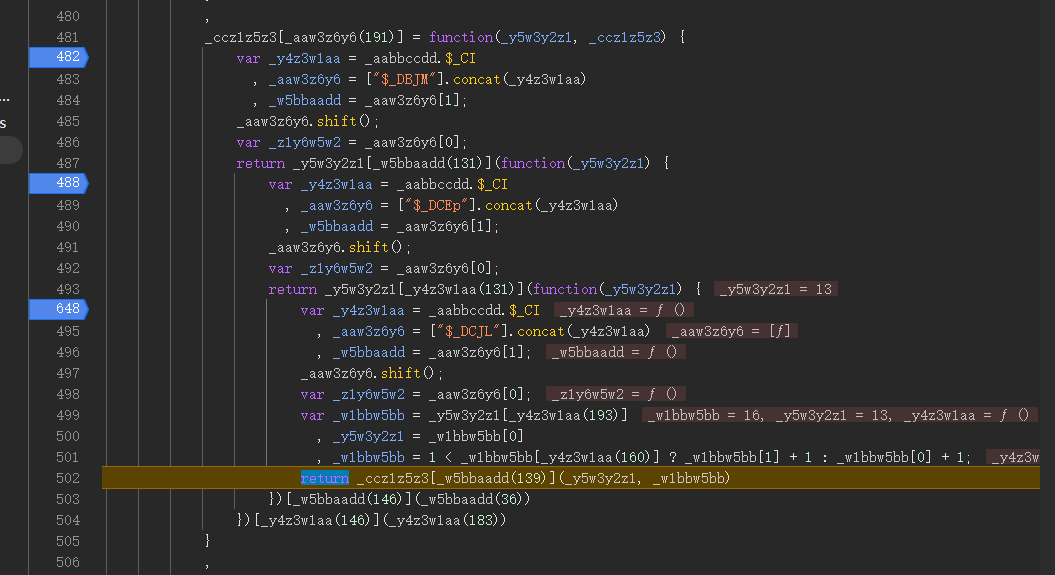Add a breakpoint at line number 499
Image resolution: width=1055 pixels, height=575 pixels.
[x=67, y=415]
